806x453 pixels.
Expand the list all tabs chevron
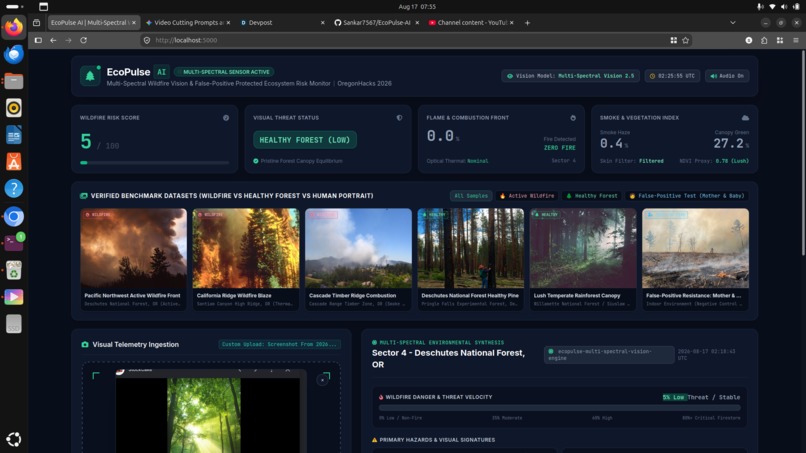coord(733,23)
